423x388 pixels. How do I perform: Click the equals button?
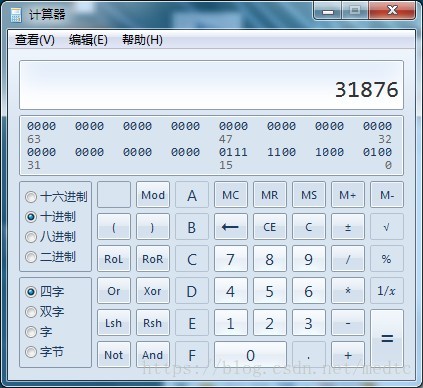tap(387, 339)
